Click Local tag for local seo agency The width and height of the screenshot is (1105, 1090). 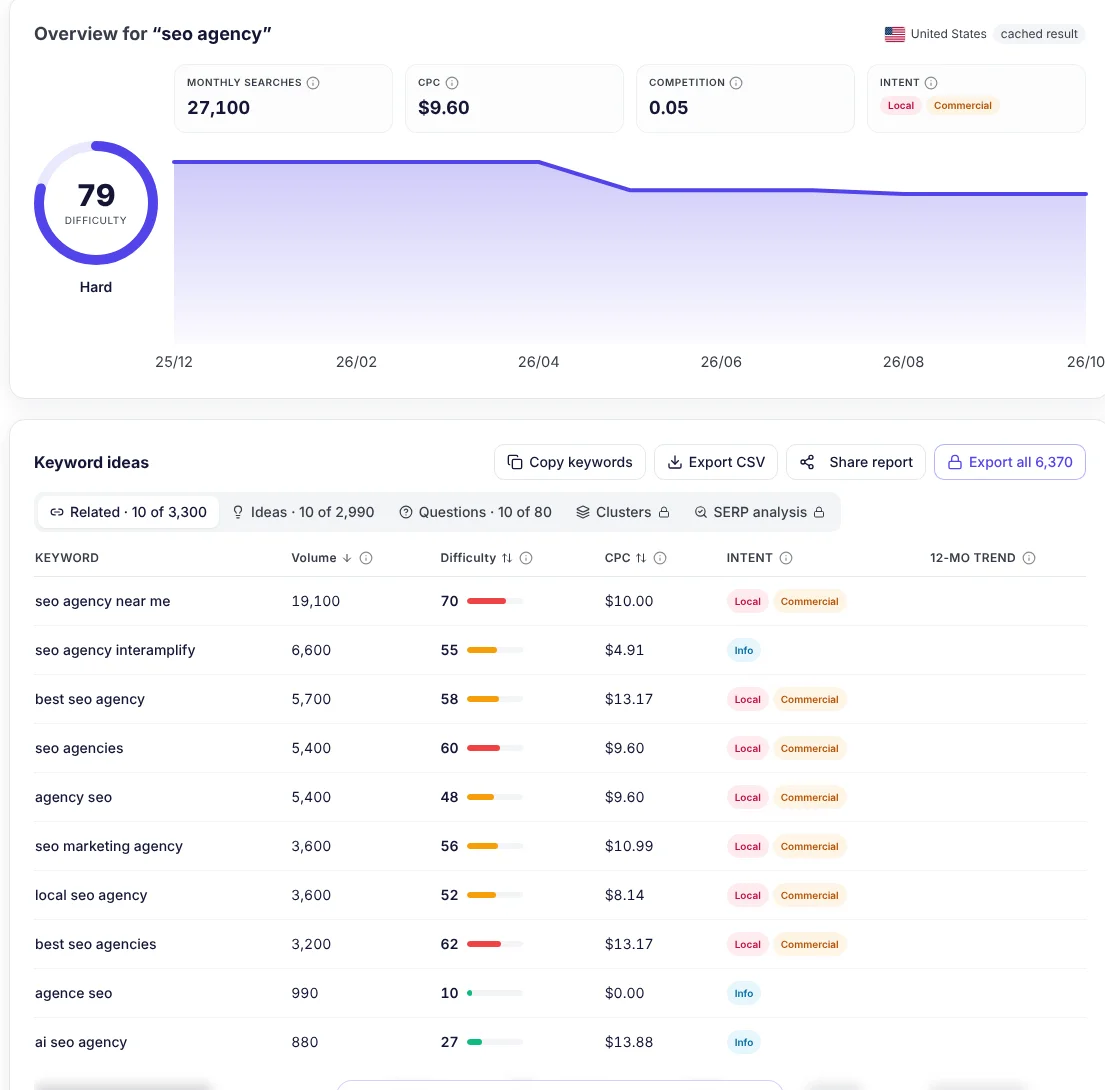(x=747, y=895)
